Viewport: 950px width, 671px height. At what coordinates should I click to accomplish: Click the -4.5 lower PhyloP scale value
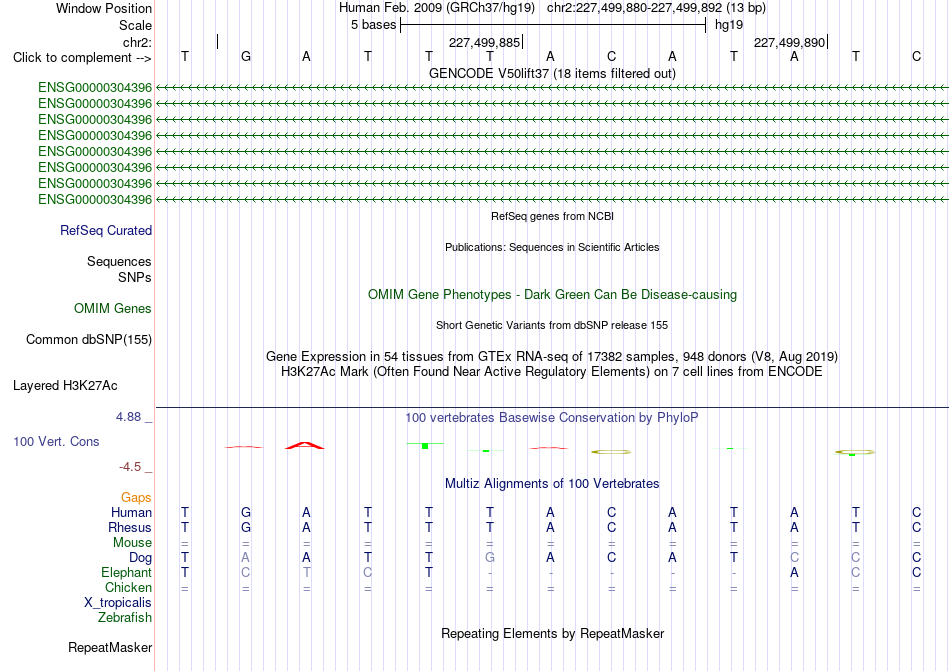coord(130,467)
